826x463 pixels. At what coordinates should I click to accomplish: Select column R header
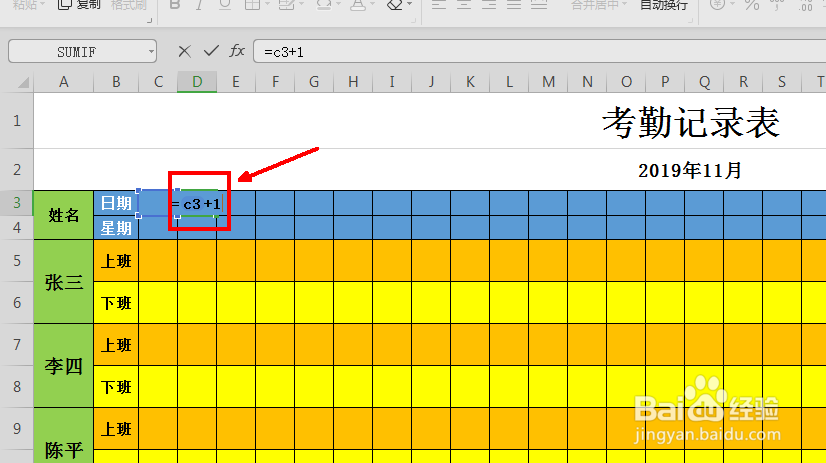point(743,82)
